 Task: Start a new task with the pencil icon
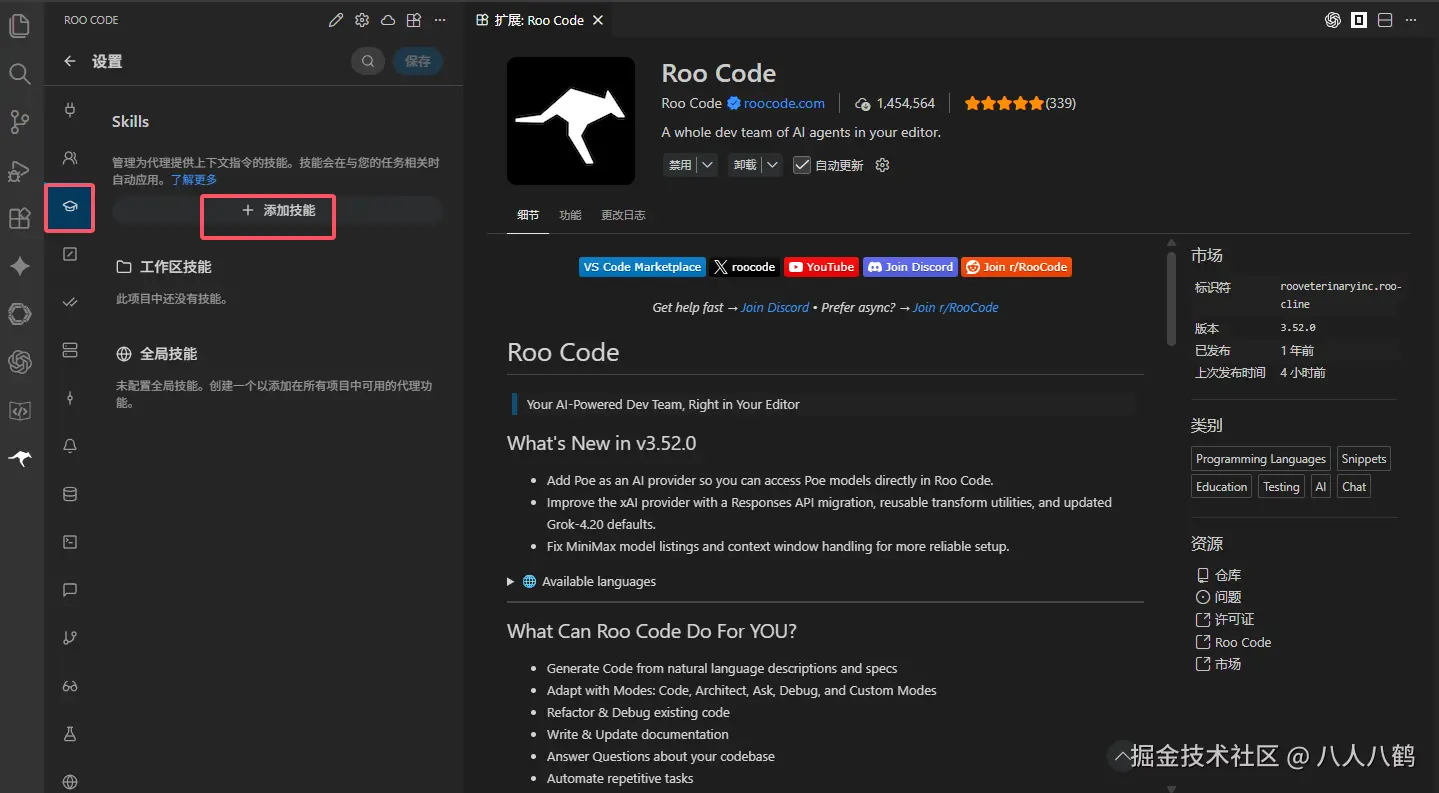click(x=336, y=20)
